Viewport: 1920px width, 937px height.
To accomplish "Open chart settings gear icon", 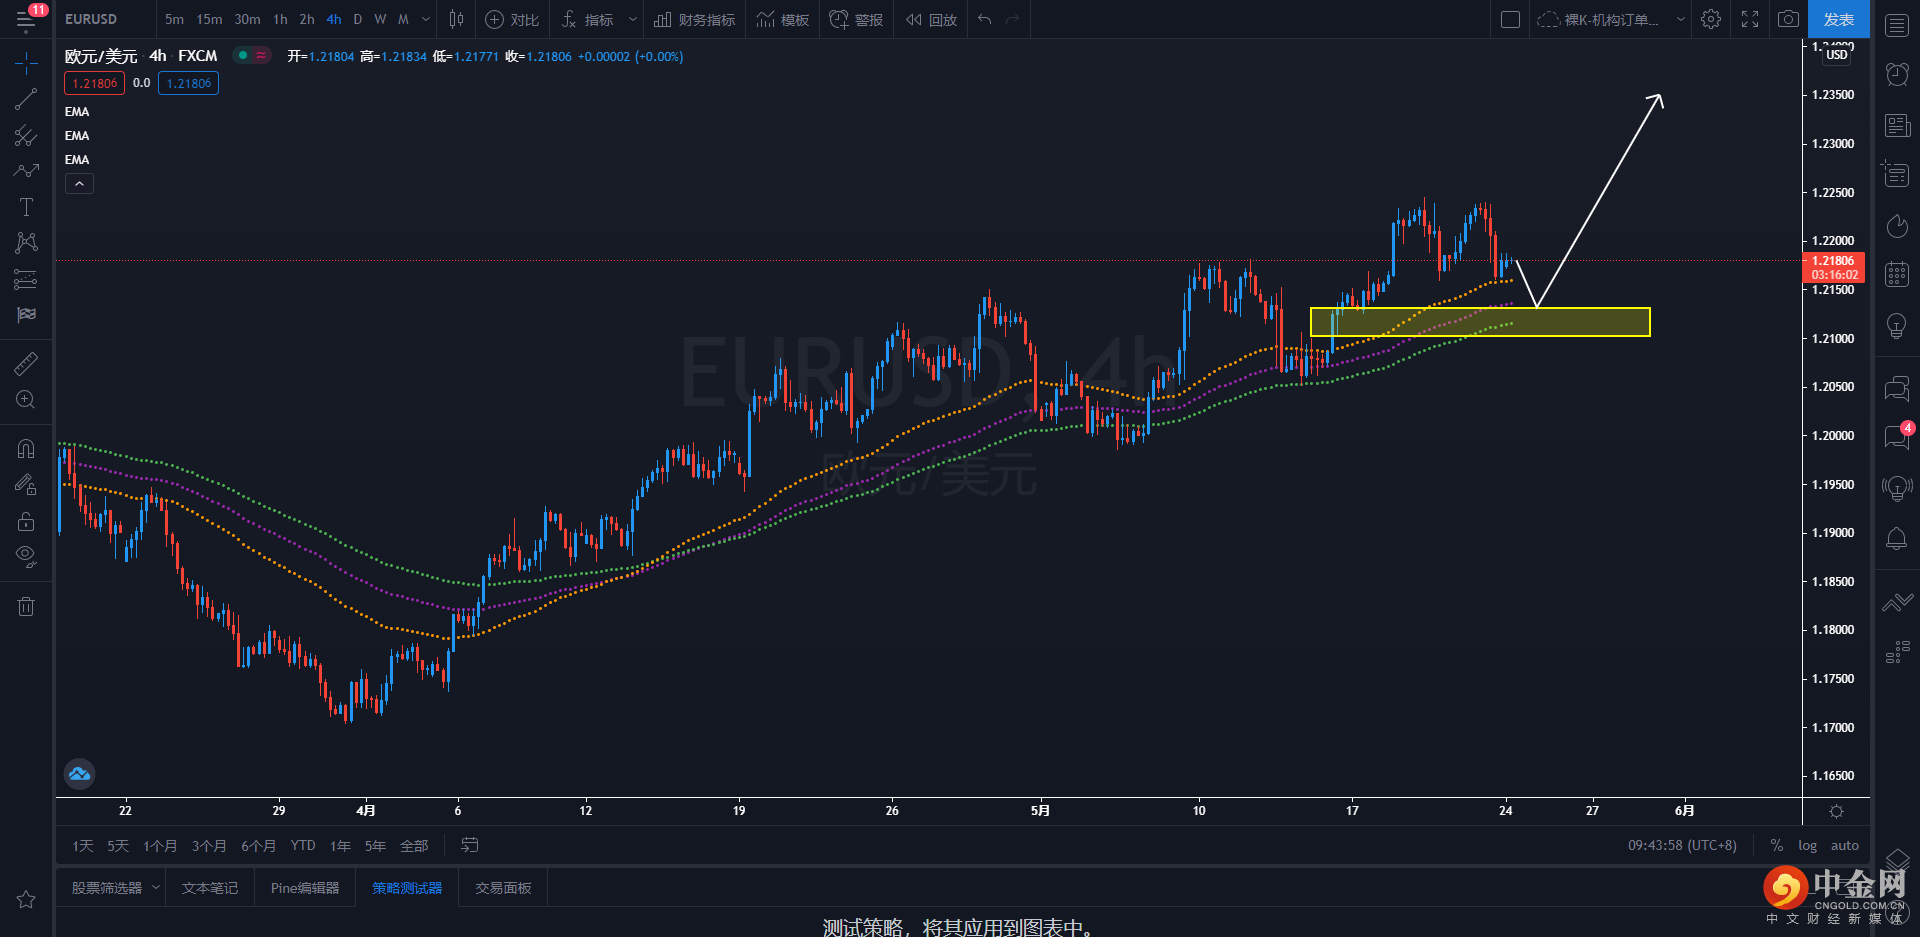I will click(x=1711, y=19).
